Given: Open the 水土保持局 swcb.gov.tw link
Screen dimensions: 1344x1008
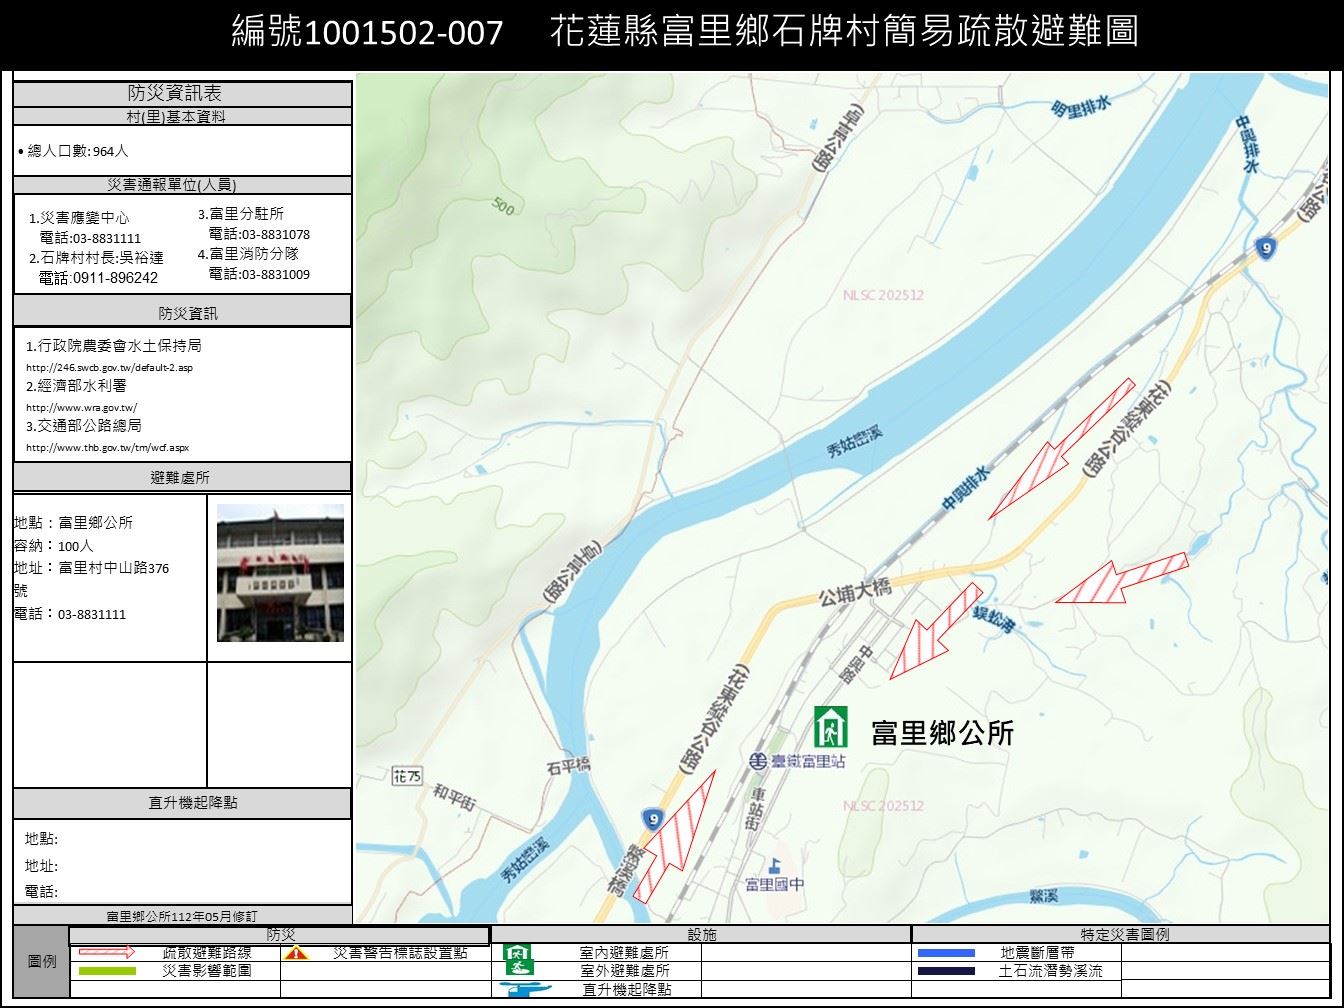Looking at the screenshot, I should coord(109,367).
